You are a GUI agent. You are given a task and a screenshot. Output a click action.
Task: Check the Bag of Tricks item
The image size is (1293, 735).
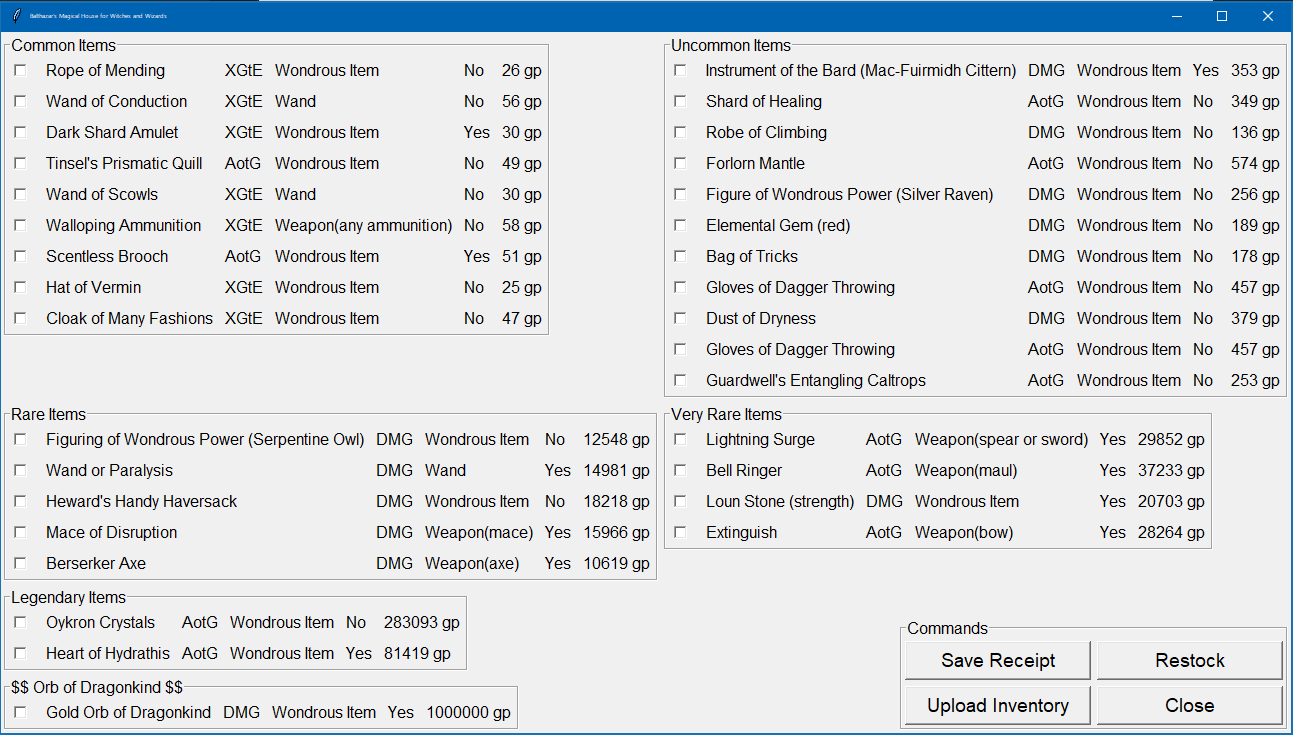coord(680,257)
